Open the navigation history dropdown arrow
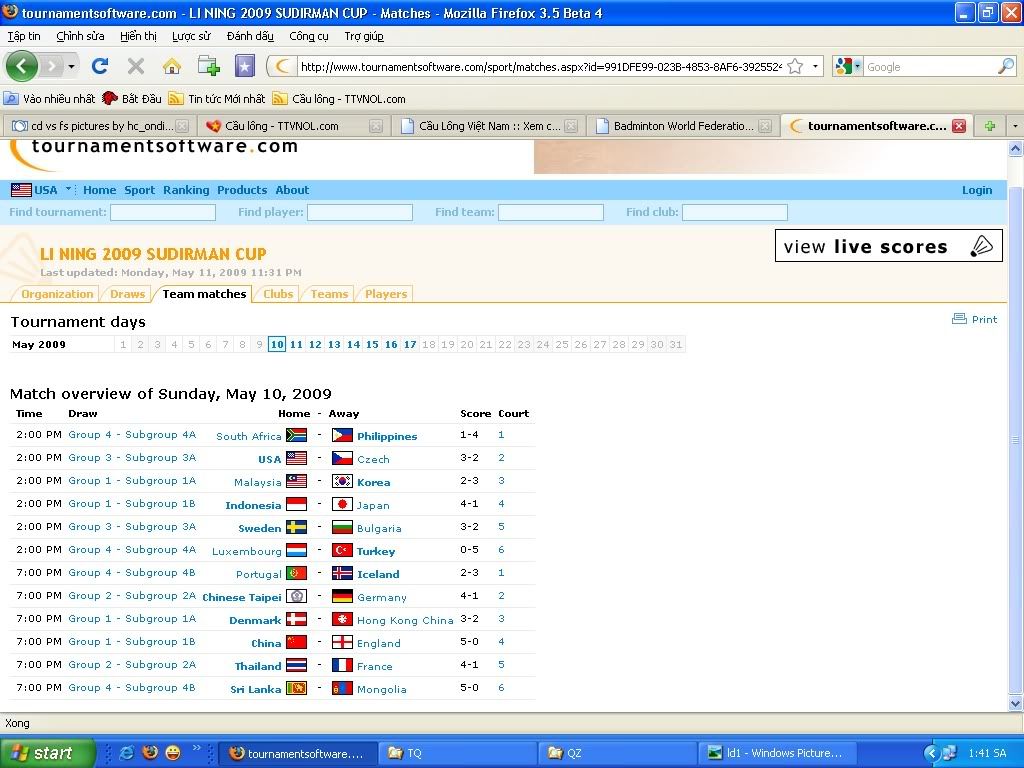1024x768 pixels. [71, 67]
